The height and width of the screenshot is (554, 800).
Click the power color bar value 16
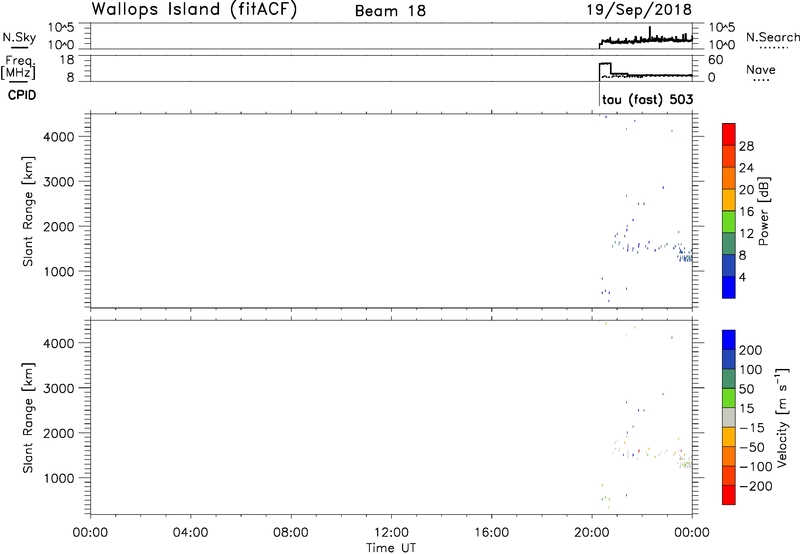746,212
